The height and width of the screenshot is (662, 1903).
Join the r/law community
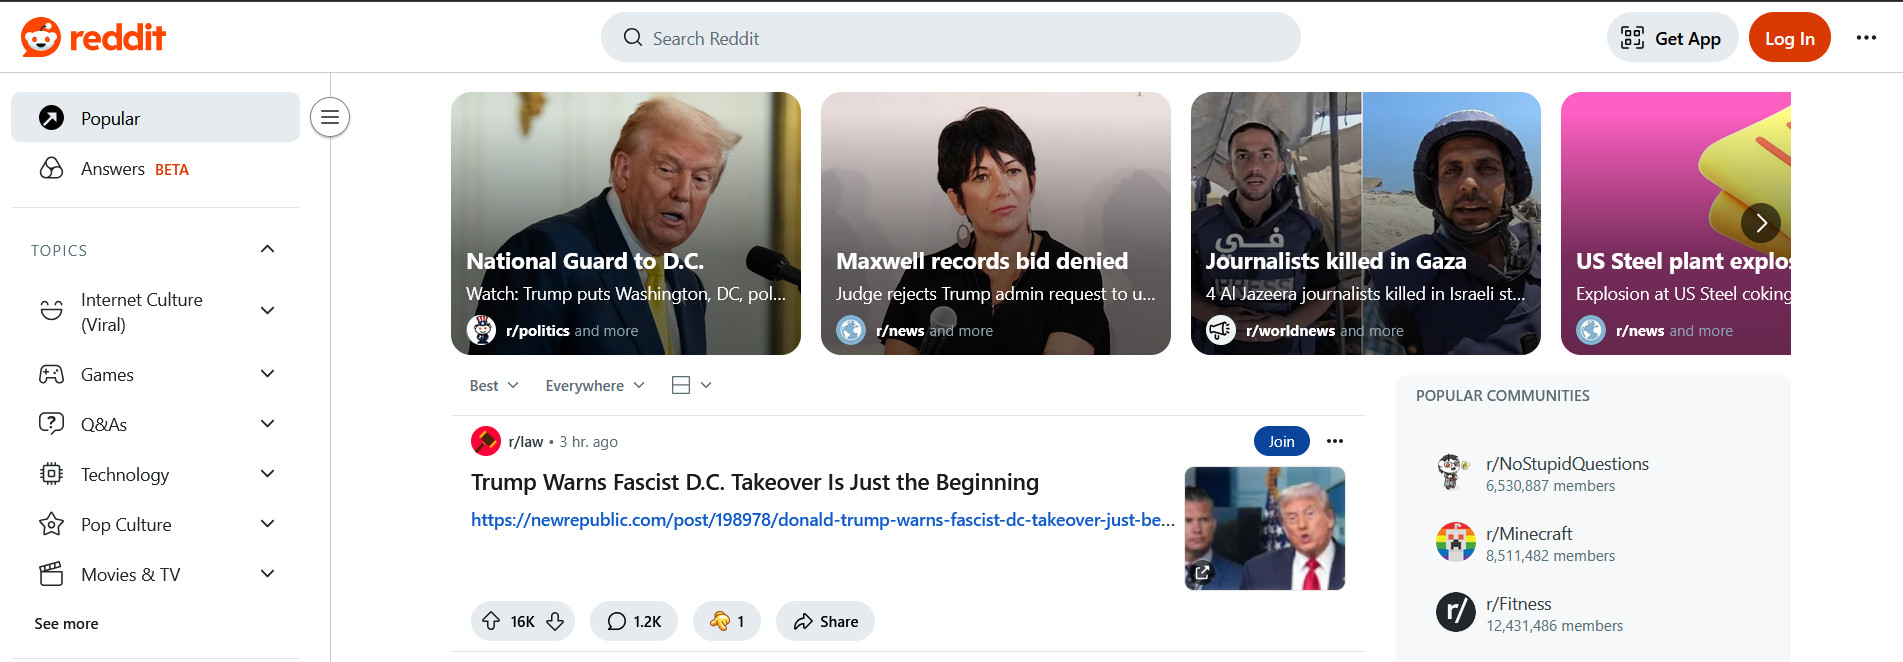click(1281, 441)
